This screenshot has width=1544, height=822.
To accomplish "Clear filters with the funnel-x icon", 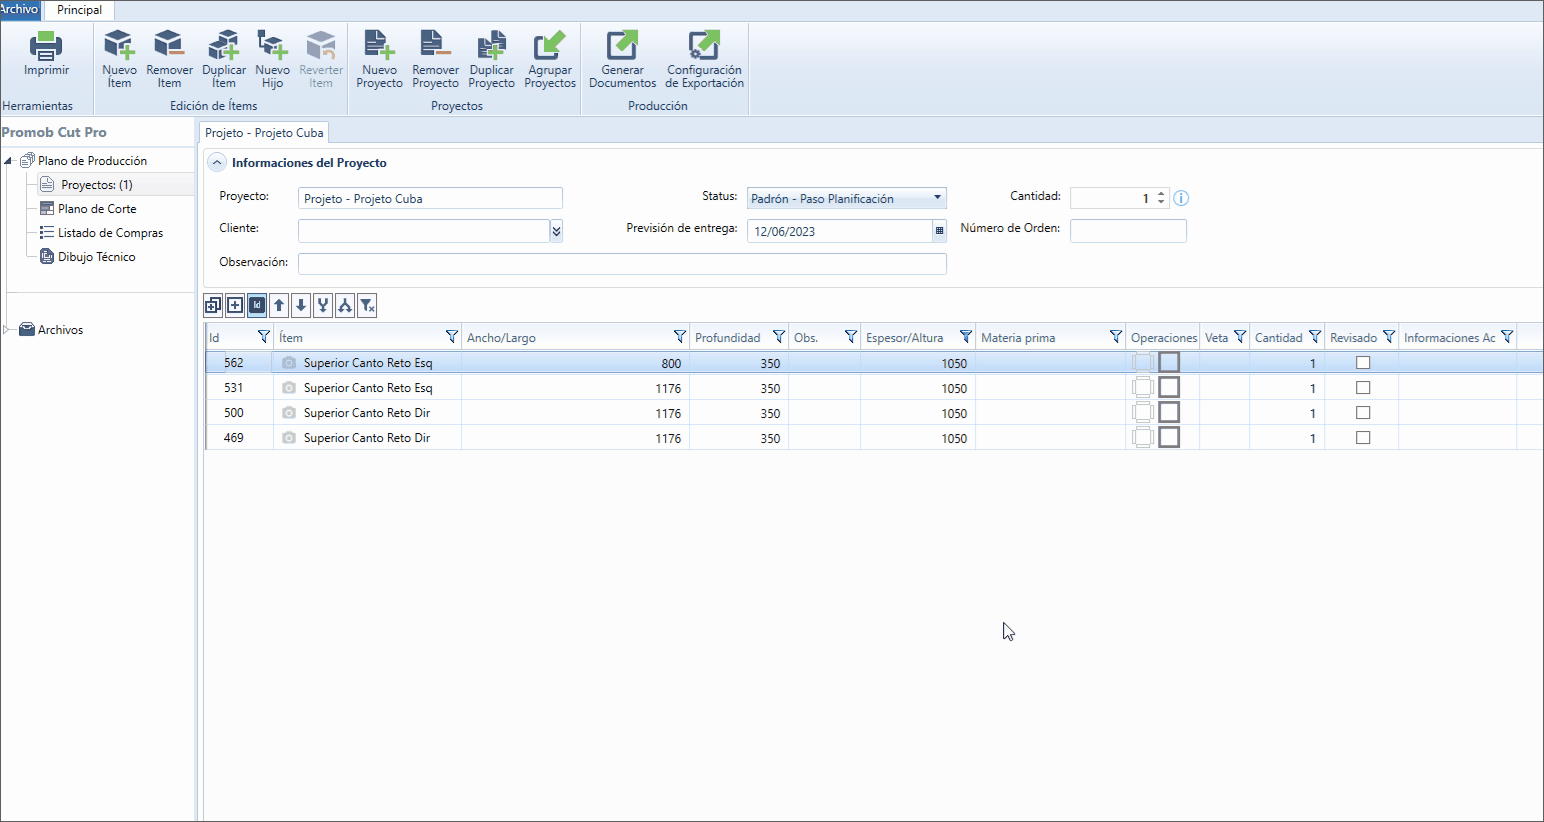I will 367,306.
